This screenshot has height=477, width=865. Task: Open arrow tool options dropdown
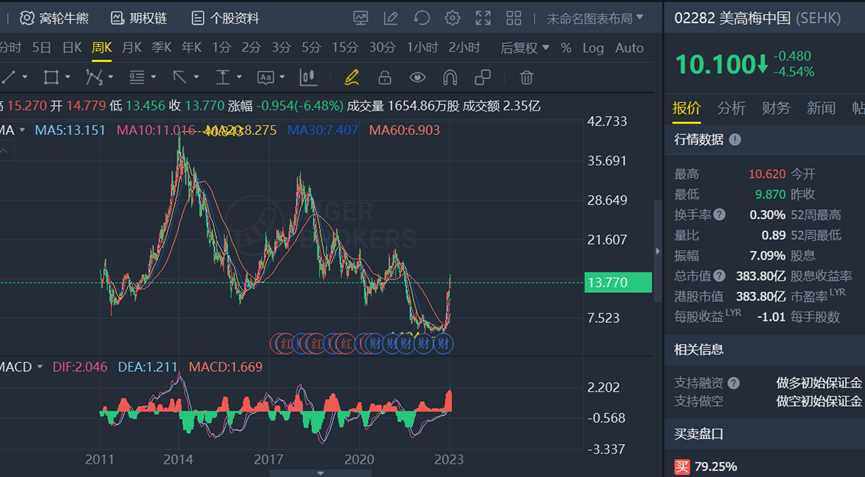point(196,77)
